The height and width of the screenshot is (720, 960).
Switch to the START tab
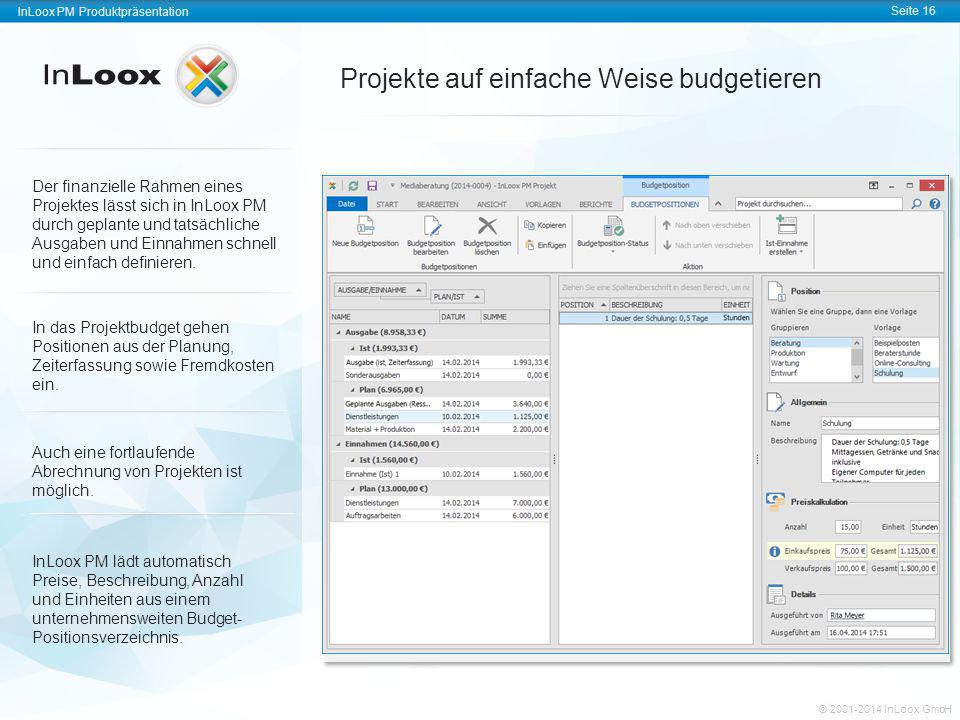[x=387, y=204]
